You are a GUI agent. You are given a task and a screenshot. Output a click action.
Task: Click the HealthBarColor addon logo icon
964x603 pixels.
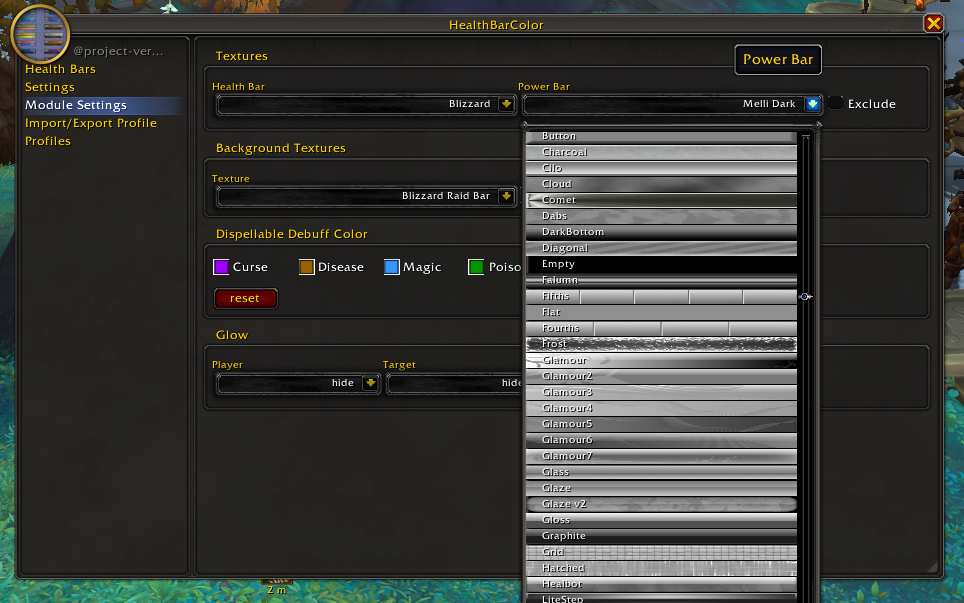[x=40, y=35]
